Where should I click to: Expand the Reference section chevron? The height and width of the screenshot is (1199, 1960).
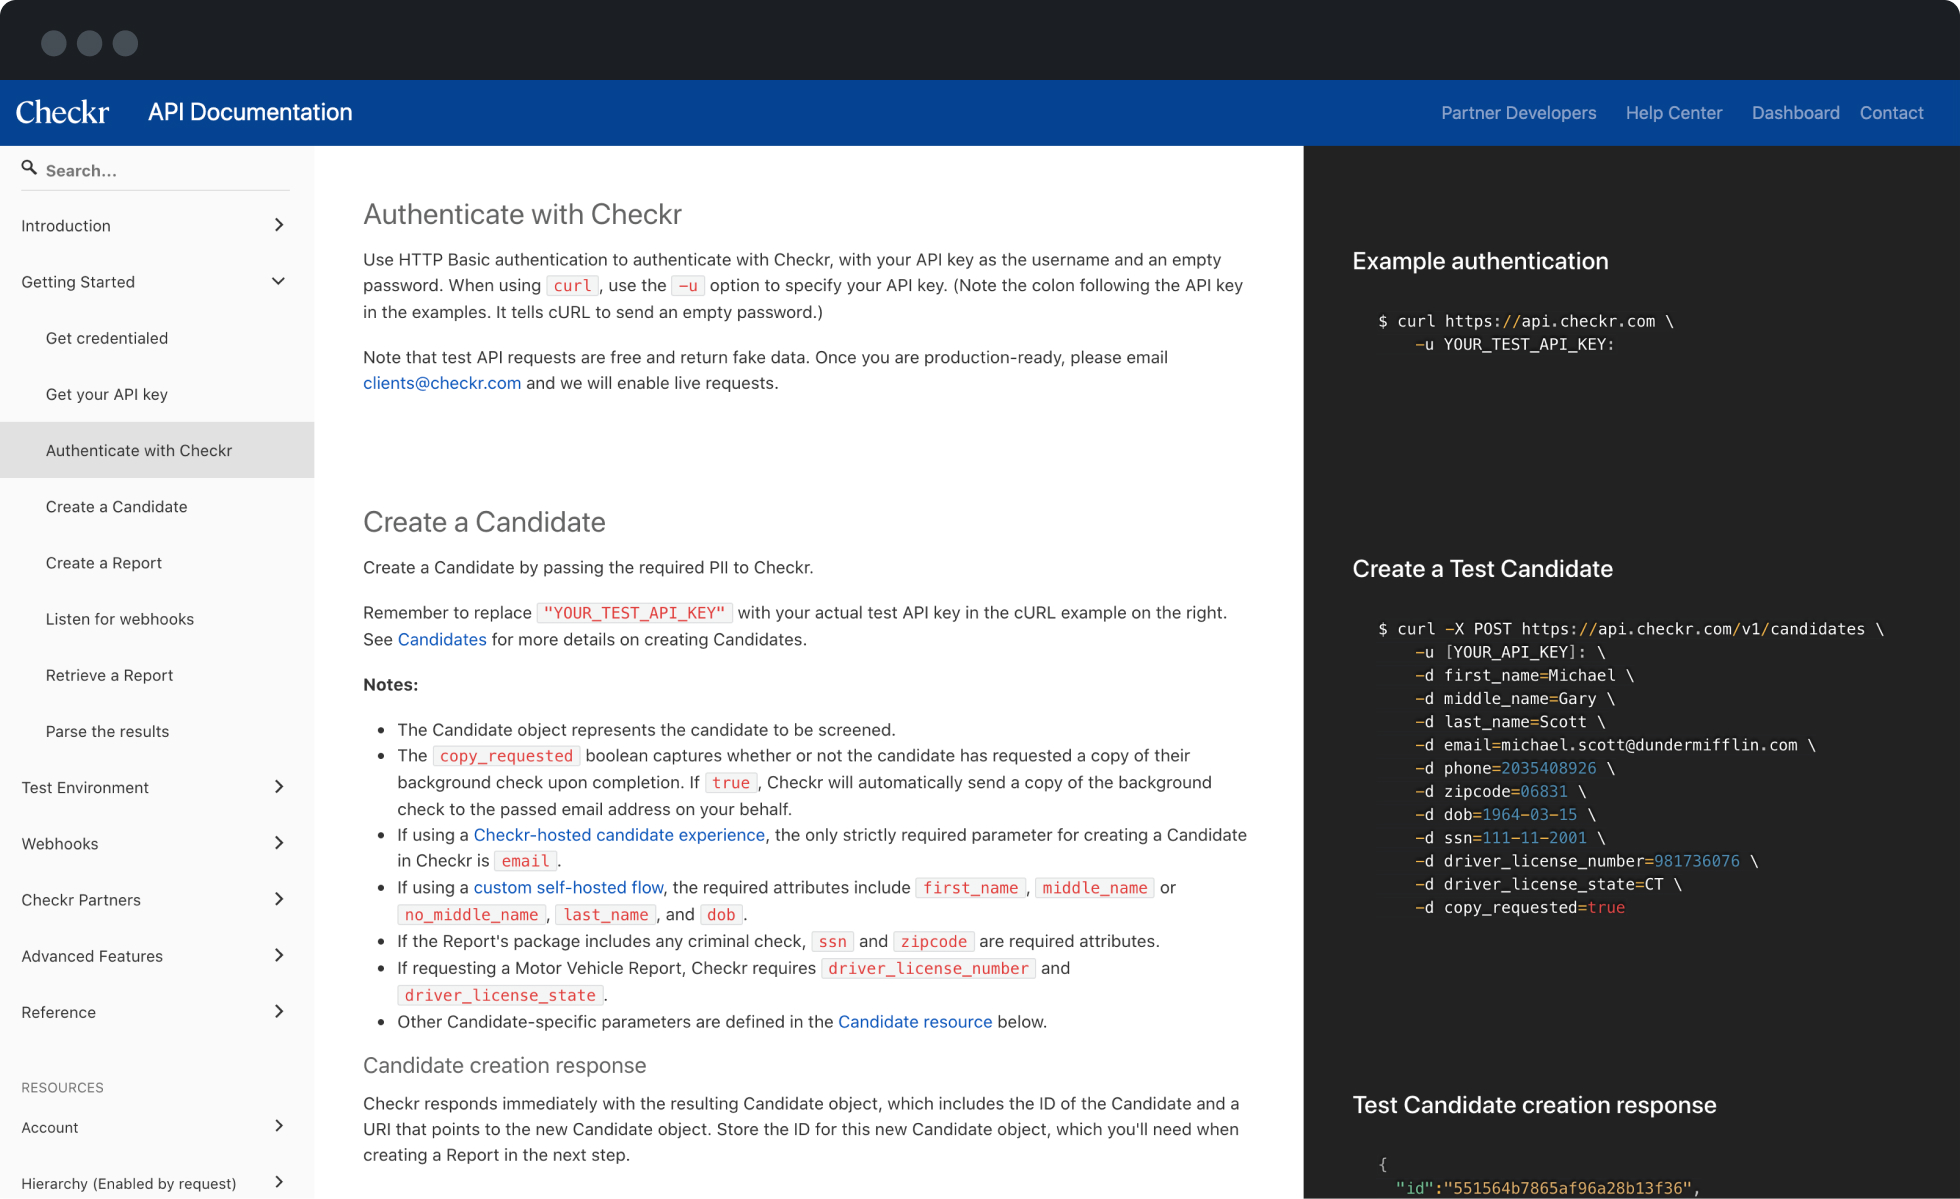pyautogui.click(x=279, y=1011)
